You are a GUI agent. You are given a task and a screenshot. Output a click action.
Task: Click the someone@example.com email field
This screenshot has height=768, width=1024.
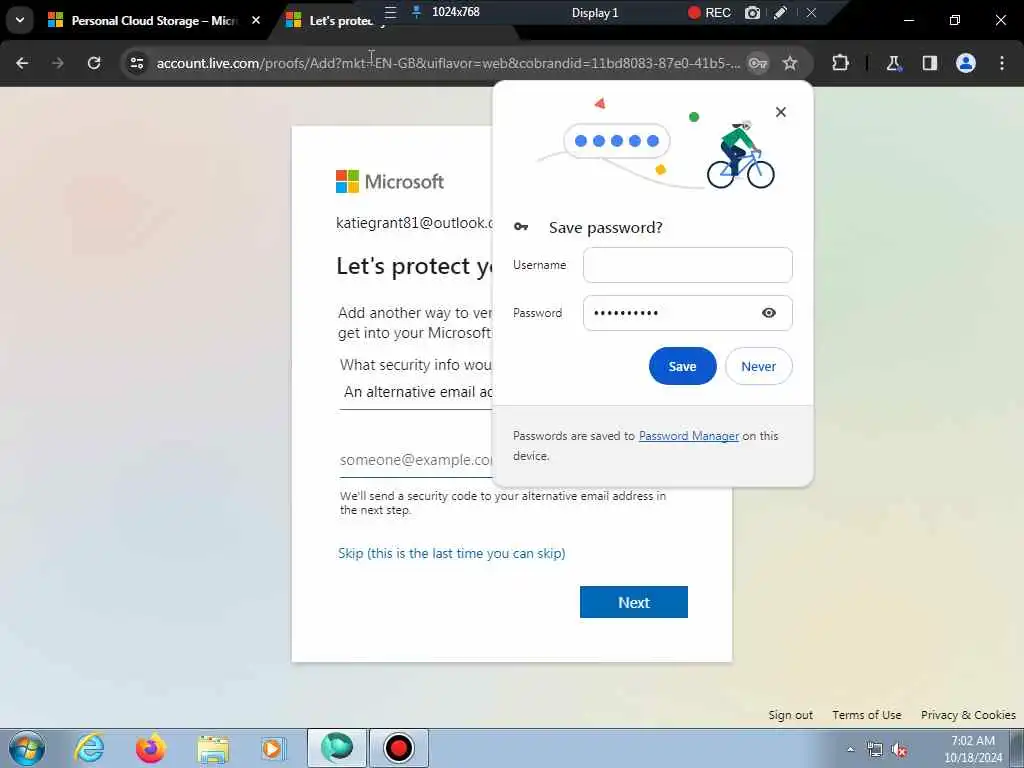tap(416, 460)
